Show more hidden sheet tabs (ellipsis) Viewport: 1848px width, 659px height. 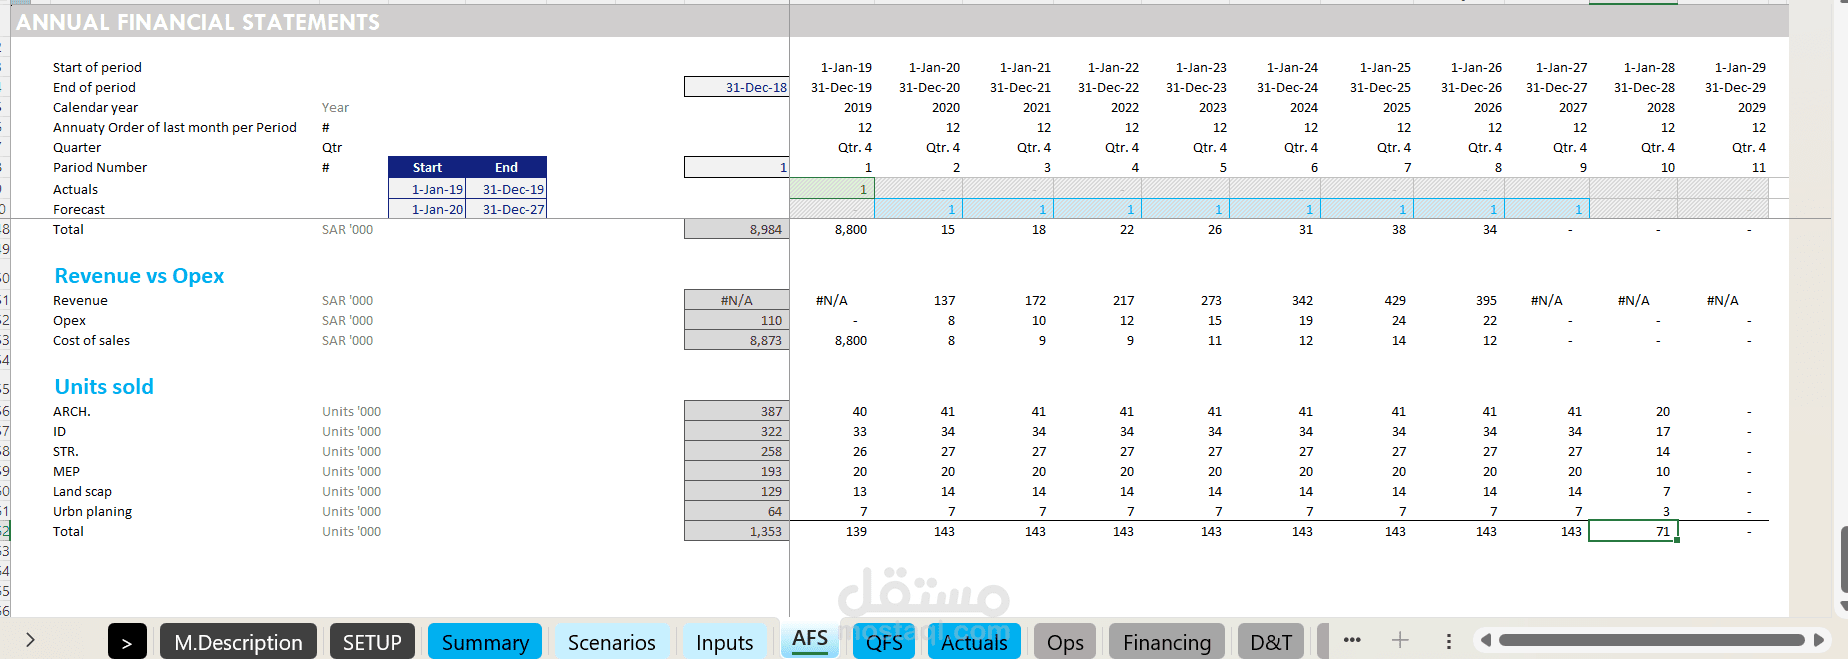1352,640
